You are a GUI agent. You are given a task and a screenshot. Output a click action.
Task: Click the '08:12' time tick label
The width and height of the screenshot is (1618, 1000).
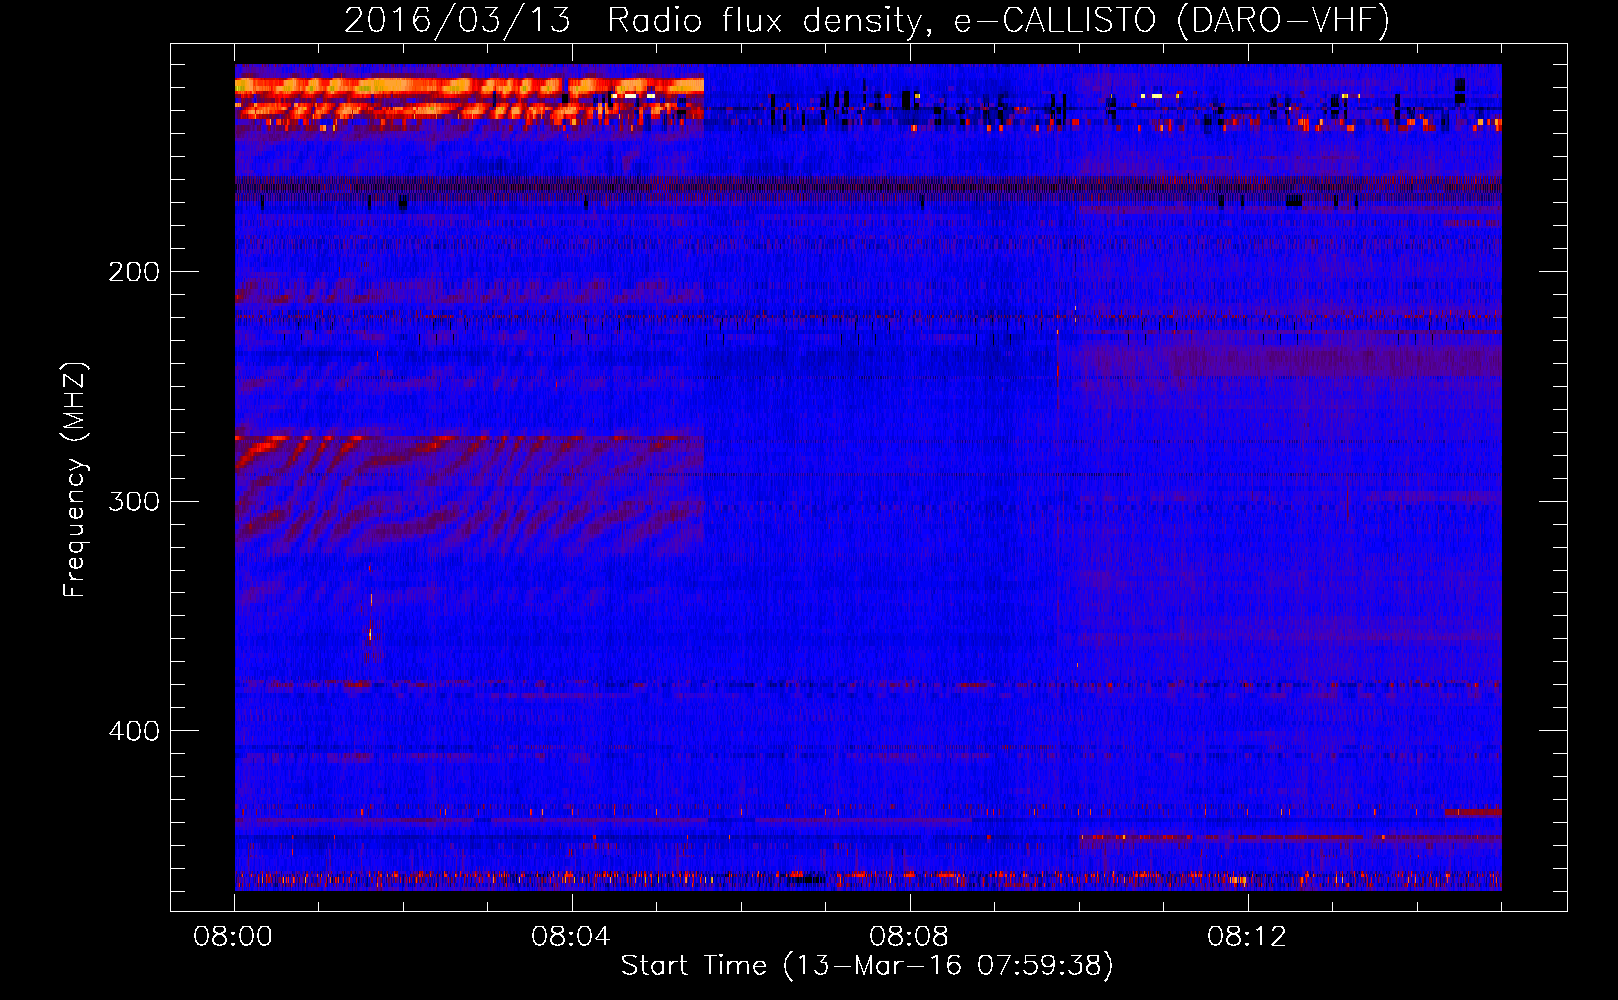tap(1246, 937)
